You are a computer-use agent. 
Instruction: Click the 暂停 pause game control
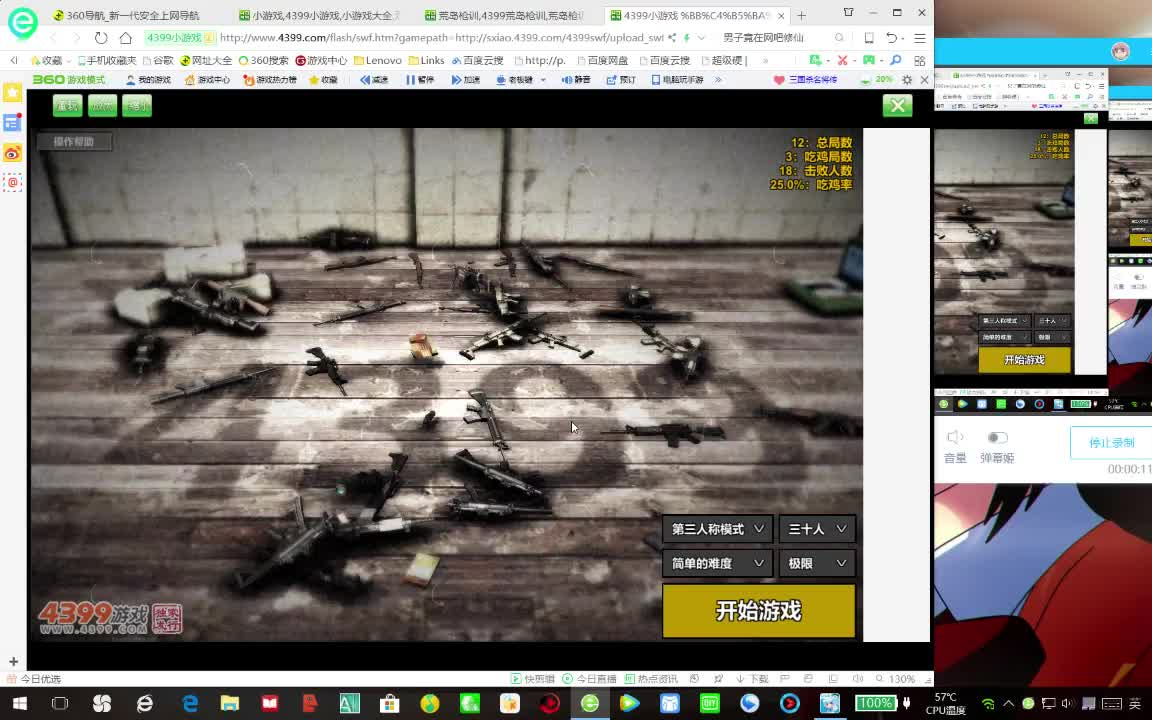coord(420,79)
